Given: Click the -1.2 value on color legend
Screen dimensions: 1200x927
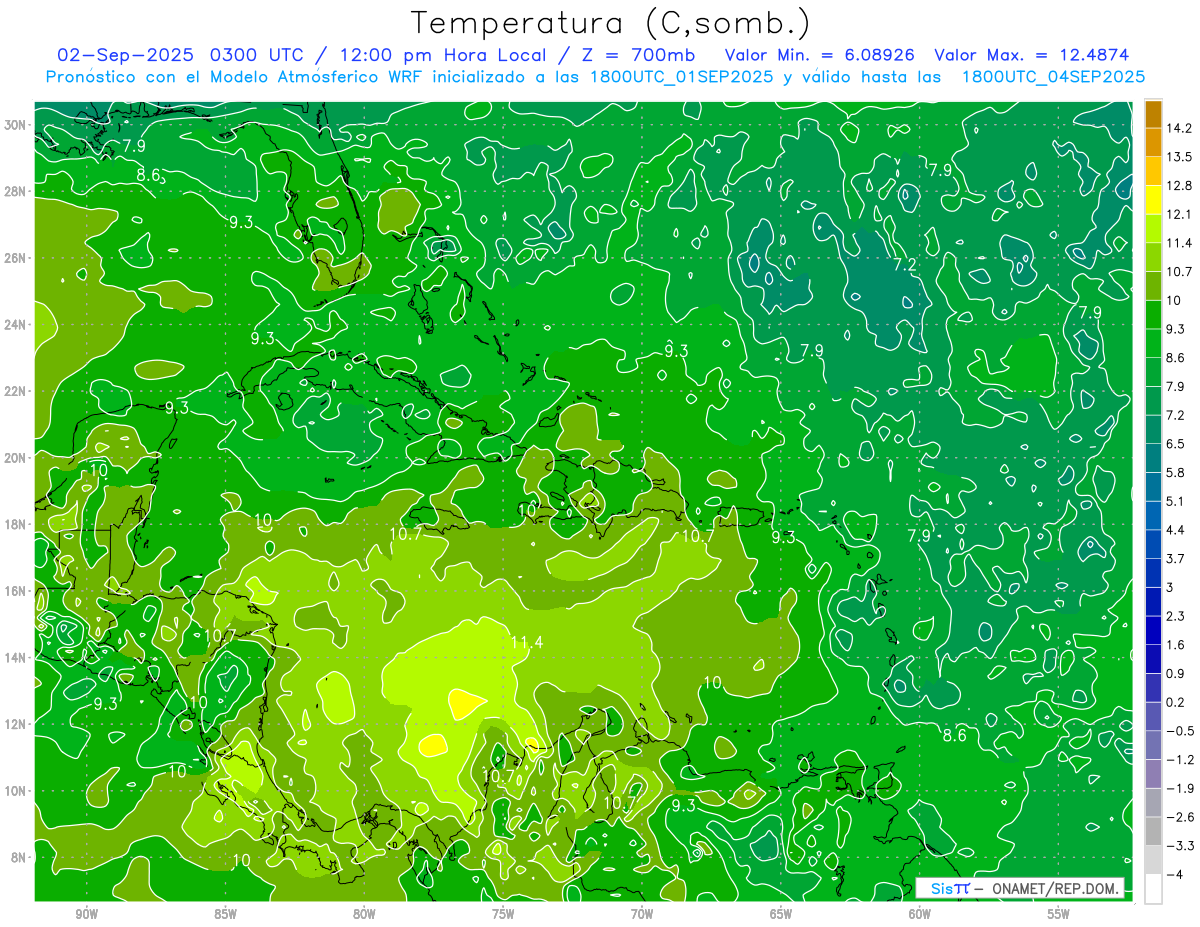Looking at the screenshot, I should click(x=1178, y=759).
